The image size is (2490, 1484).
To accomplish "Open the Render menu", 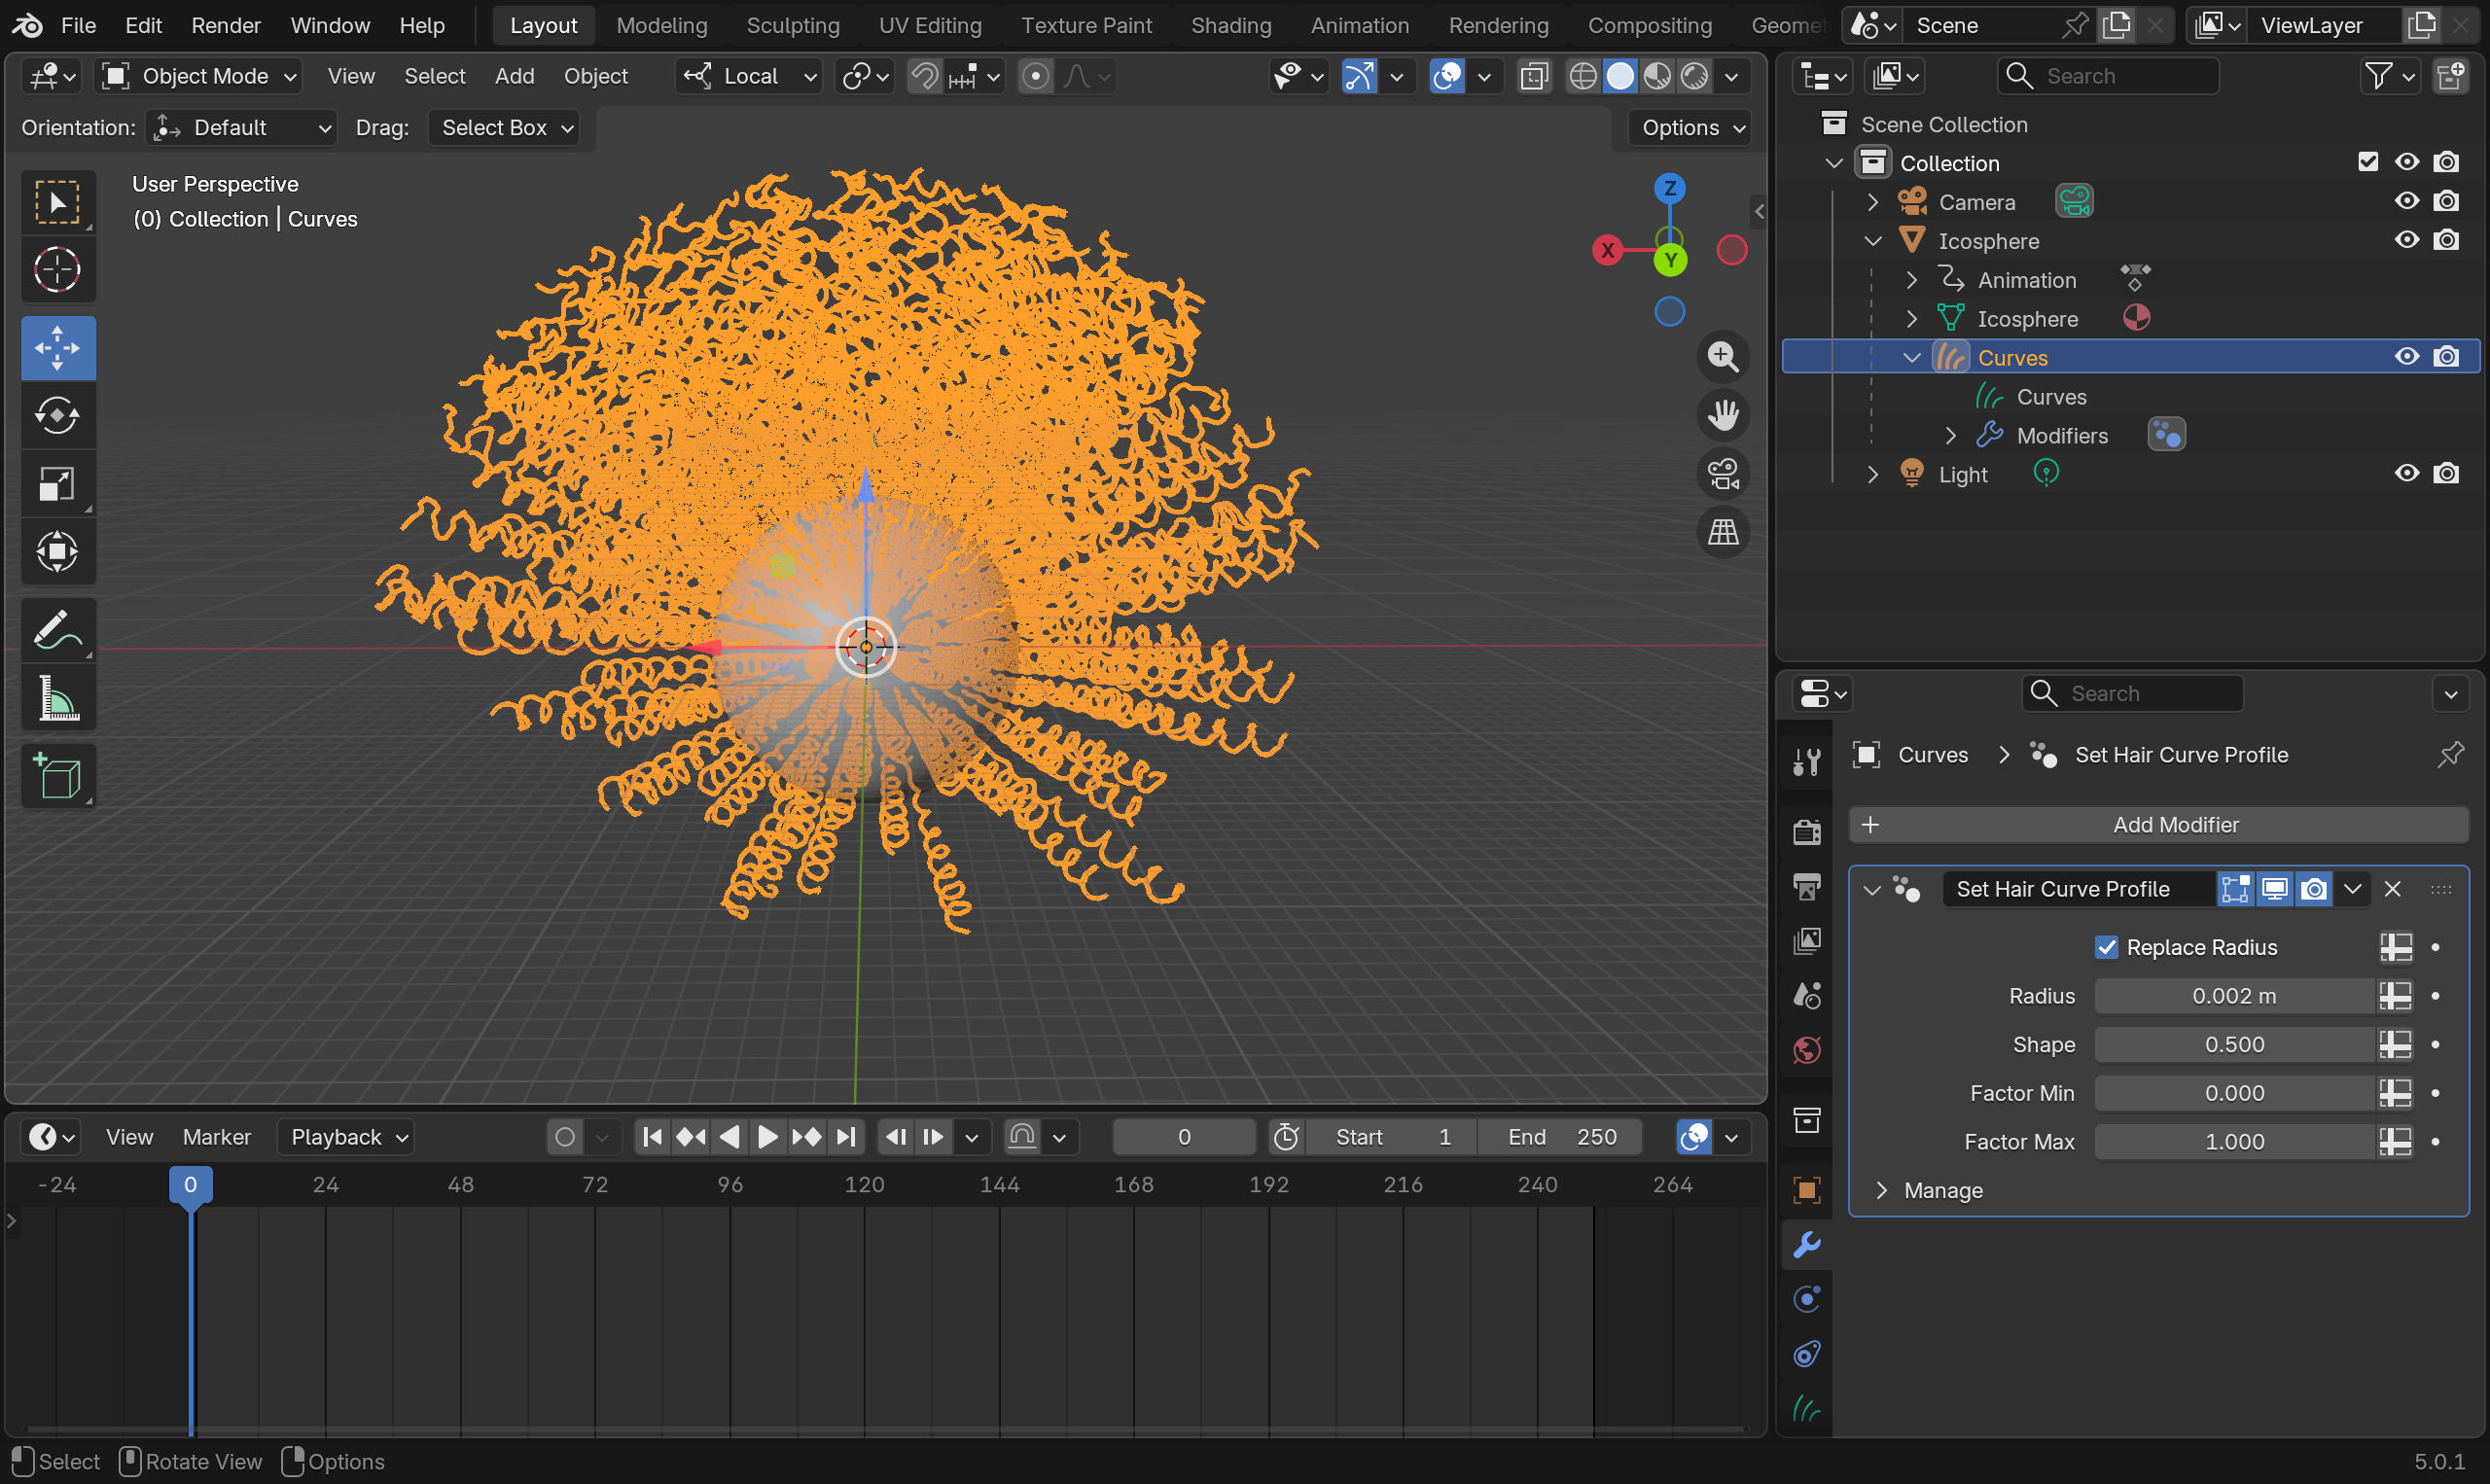I will tap(225, 25).
